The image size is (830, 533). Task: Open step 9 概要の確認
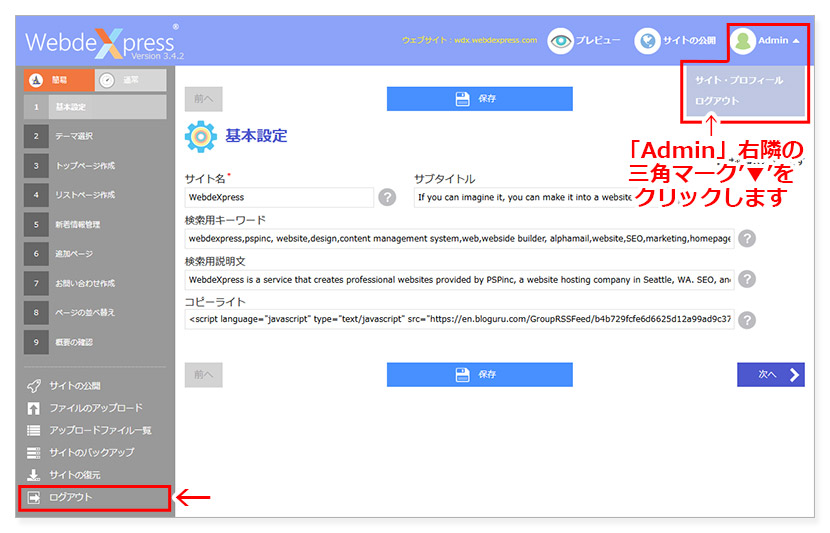click(x=95, y=342)
